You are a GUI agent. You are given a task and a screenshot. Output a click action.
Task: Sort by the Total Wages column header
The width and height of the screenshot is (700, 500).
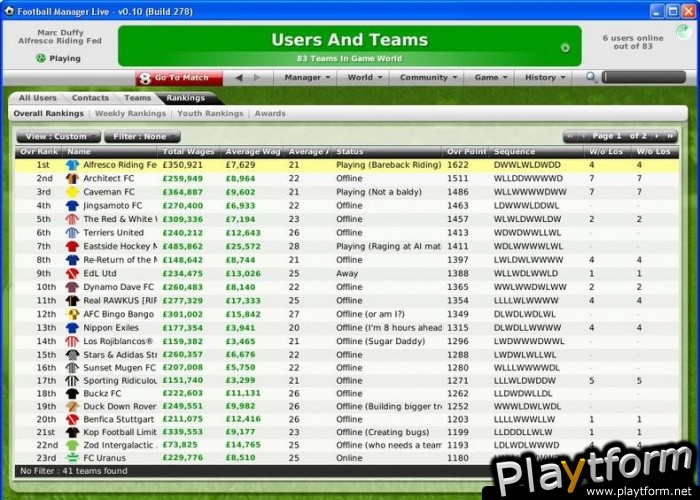[189, 152]
